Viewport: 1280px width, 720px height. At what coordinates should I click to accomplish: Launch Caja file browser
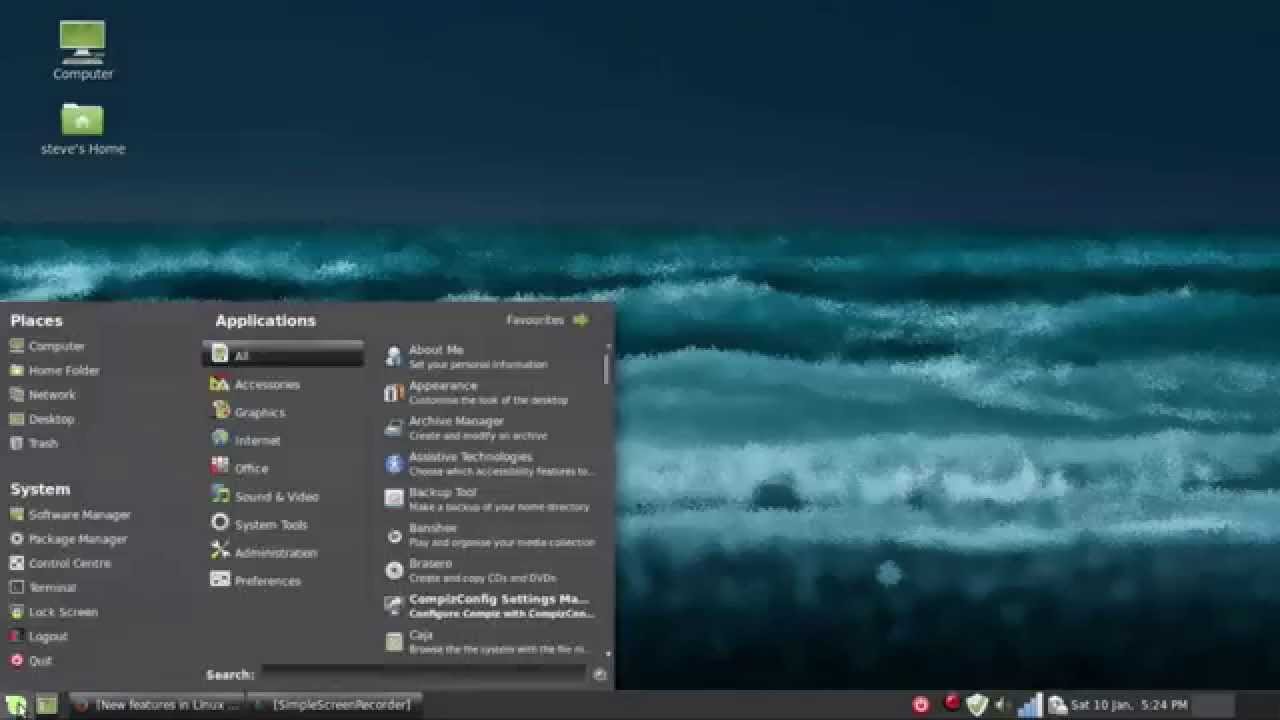(491, 641)
